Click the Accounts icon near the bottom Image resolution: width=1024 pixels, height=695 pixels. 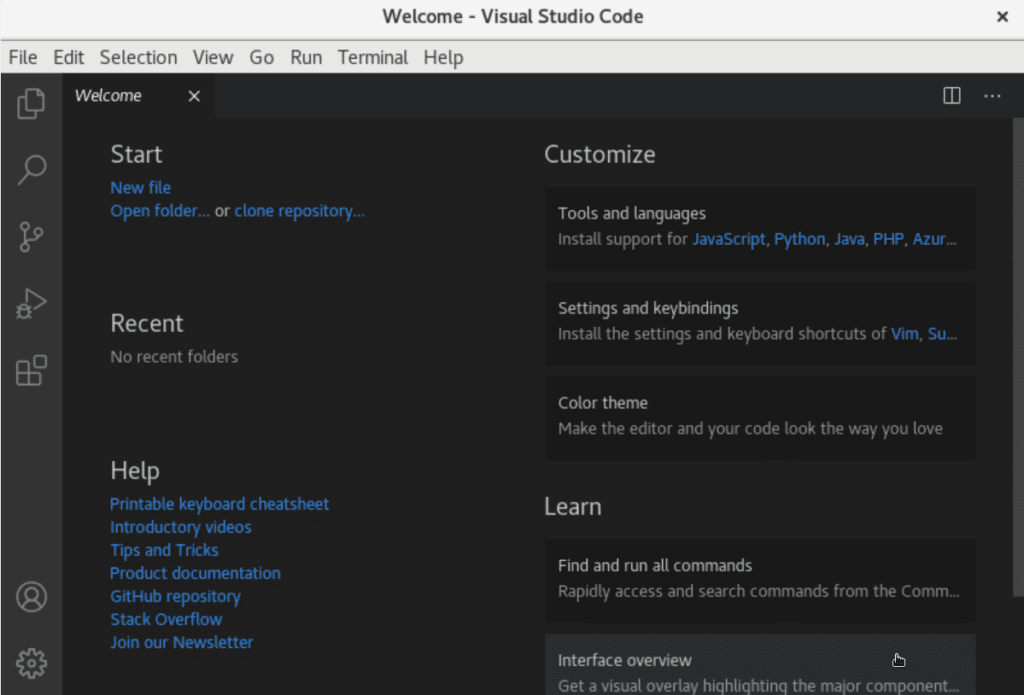tap(31, 596)
